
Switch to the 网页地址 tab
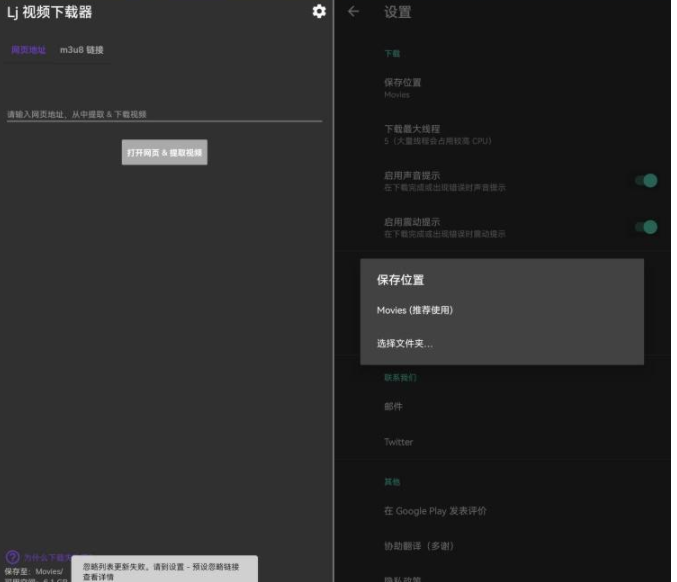[x=28, y=50]
